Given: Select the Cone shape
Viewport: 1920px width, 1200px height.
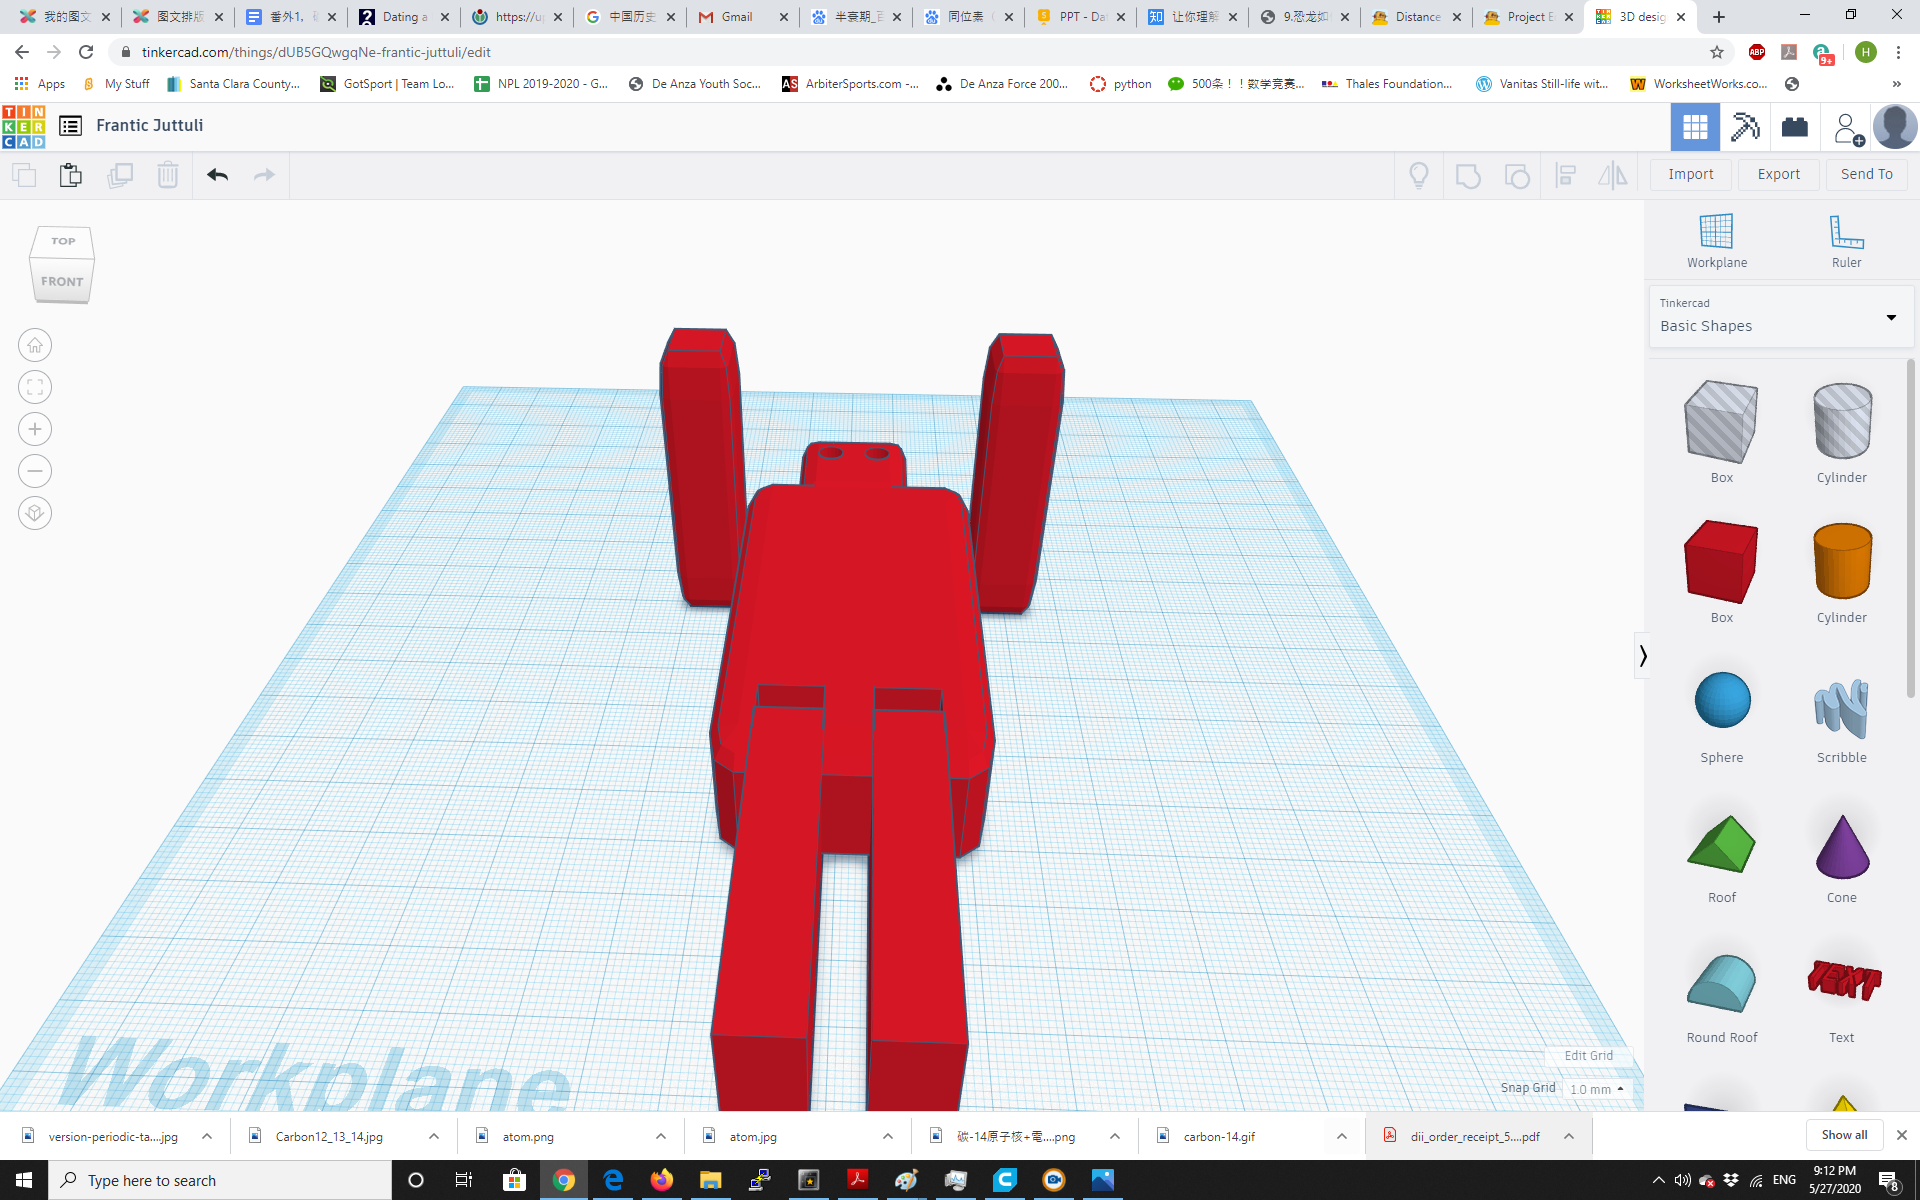Looking at the screenshot, I should click(x=1841, y=845).
